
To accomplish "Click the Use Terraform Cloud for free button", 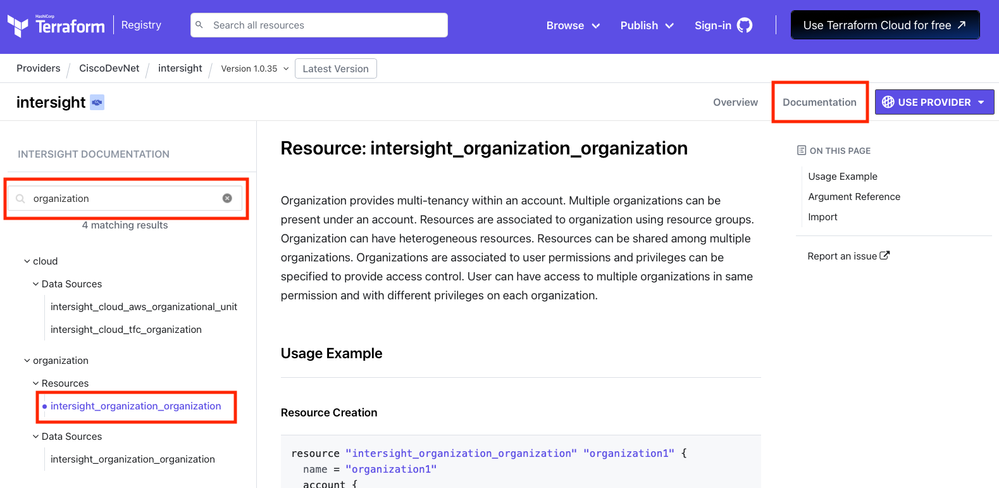I will (885, 25).
